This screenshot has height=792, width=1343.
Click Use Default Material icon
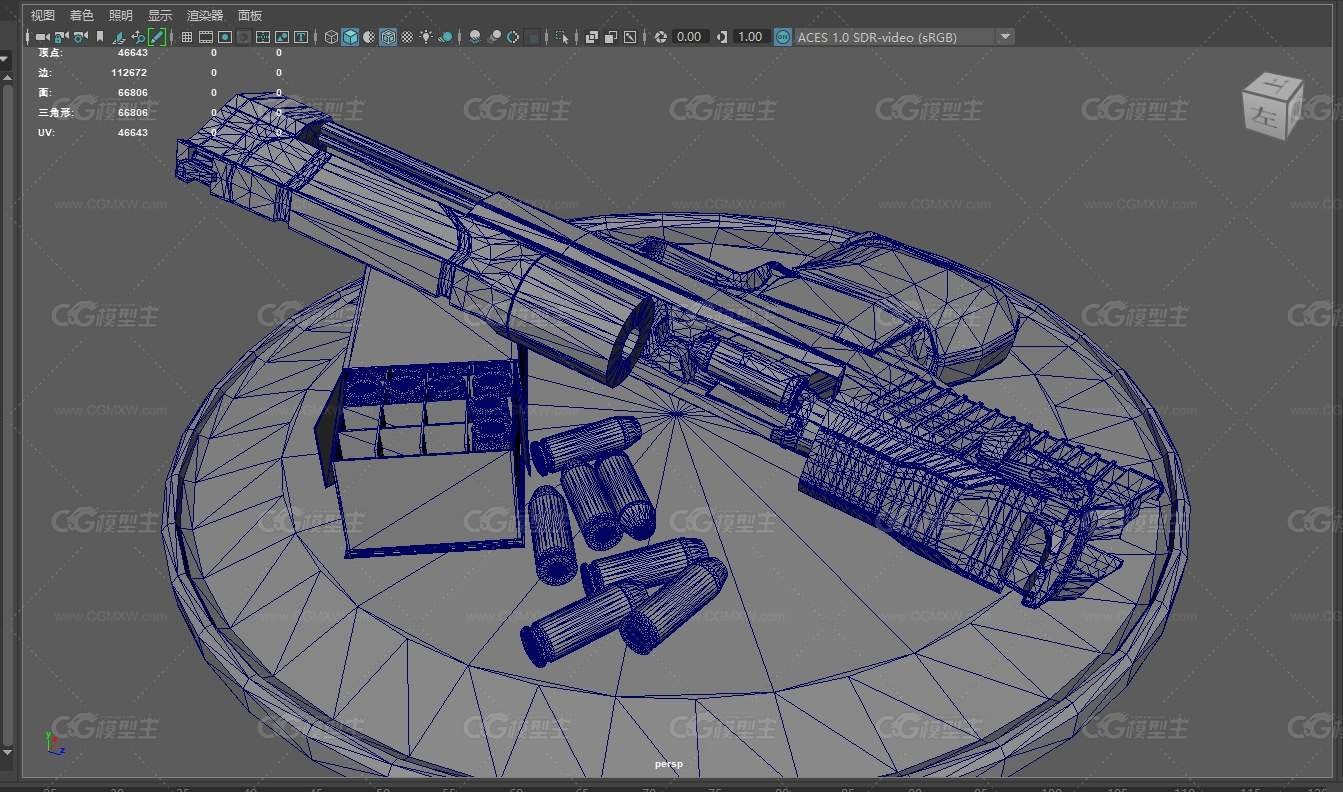(x=369, y=37)
